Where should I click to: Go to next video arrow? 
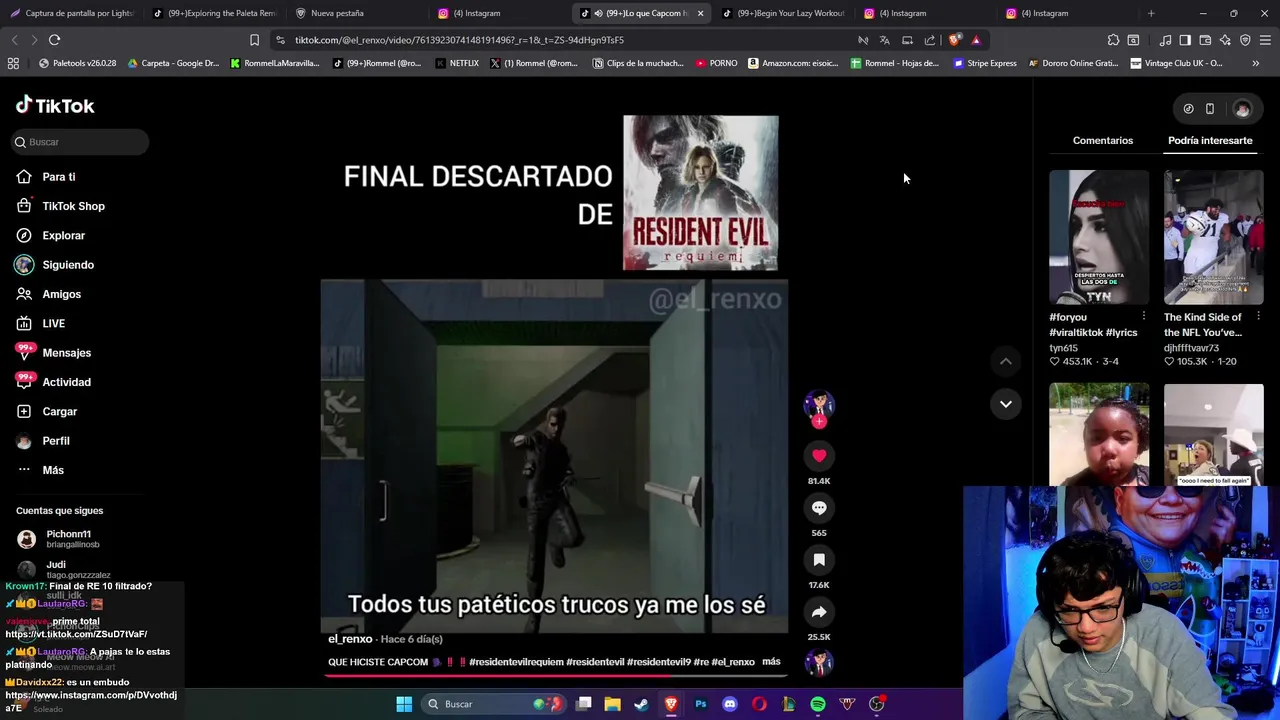(x=1006, y=404)
